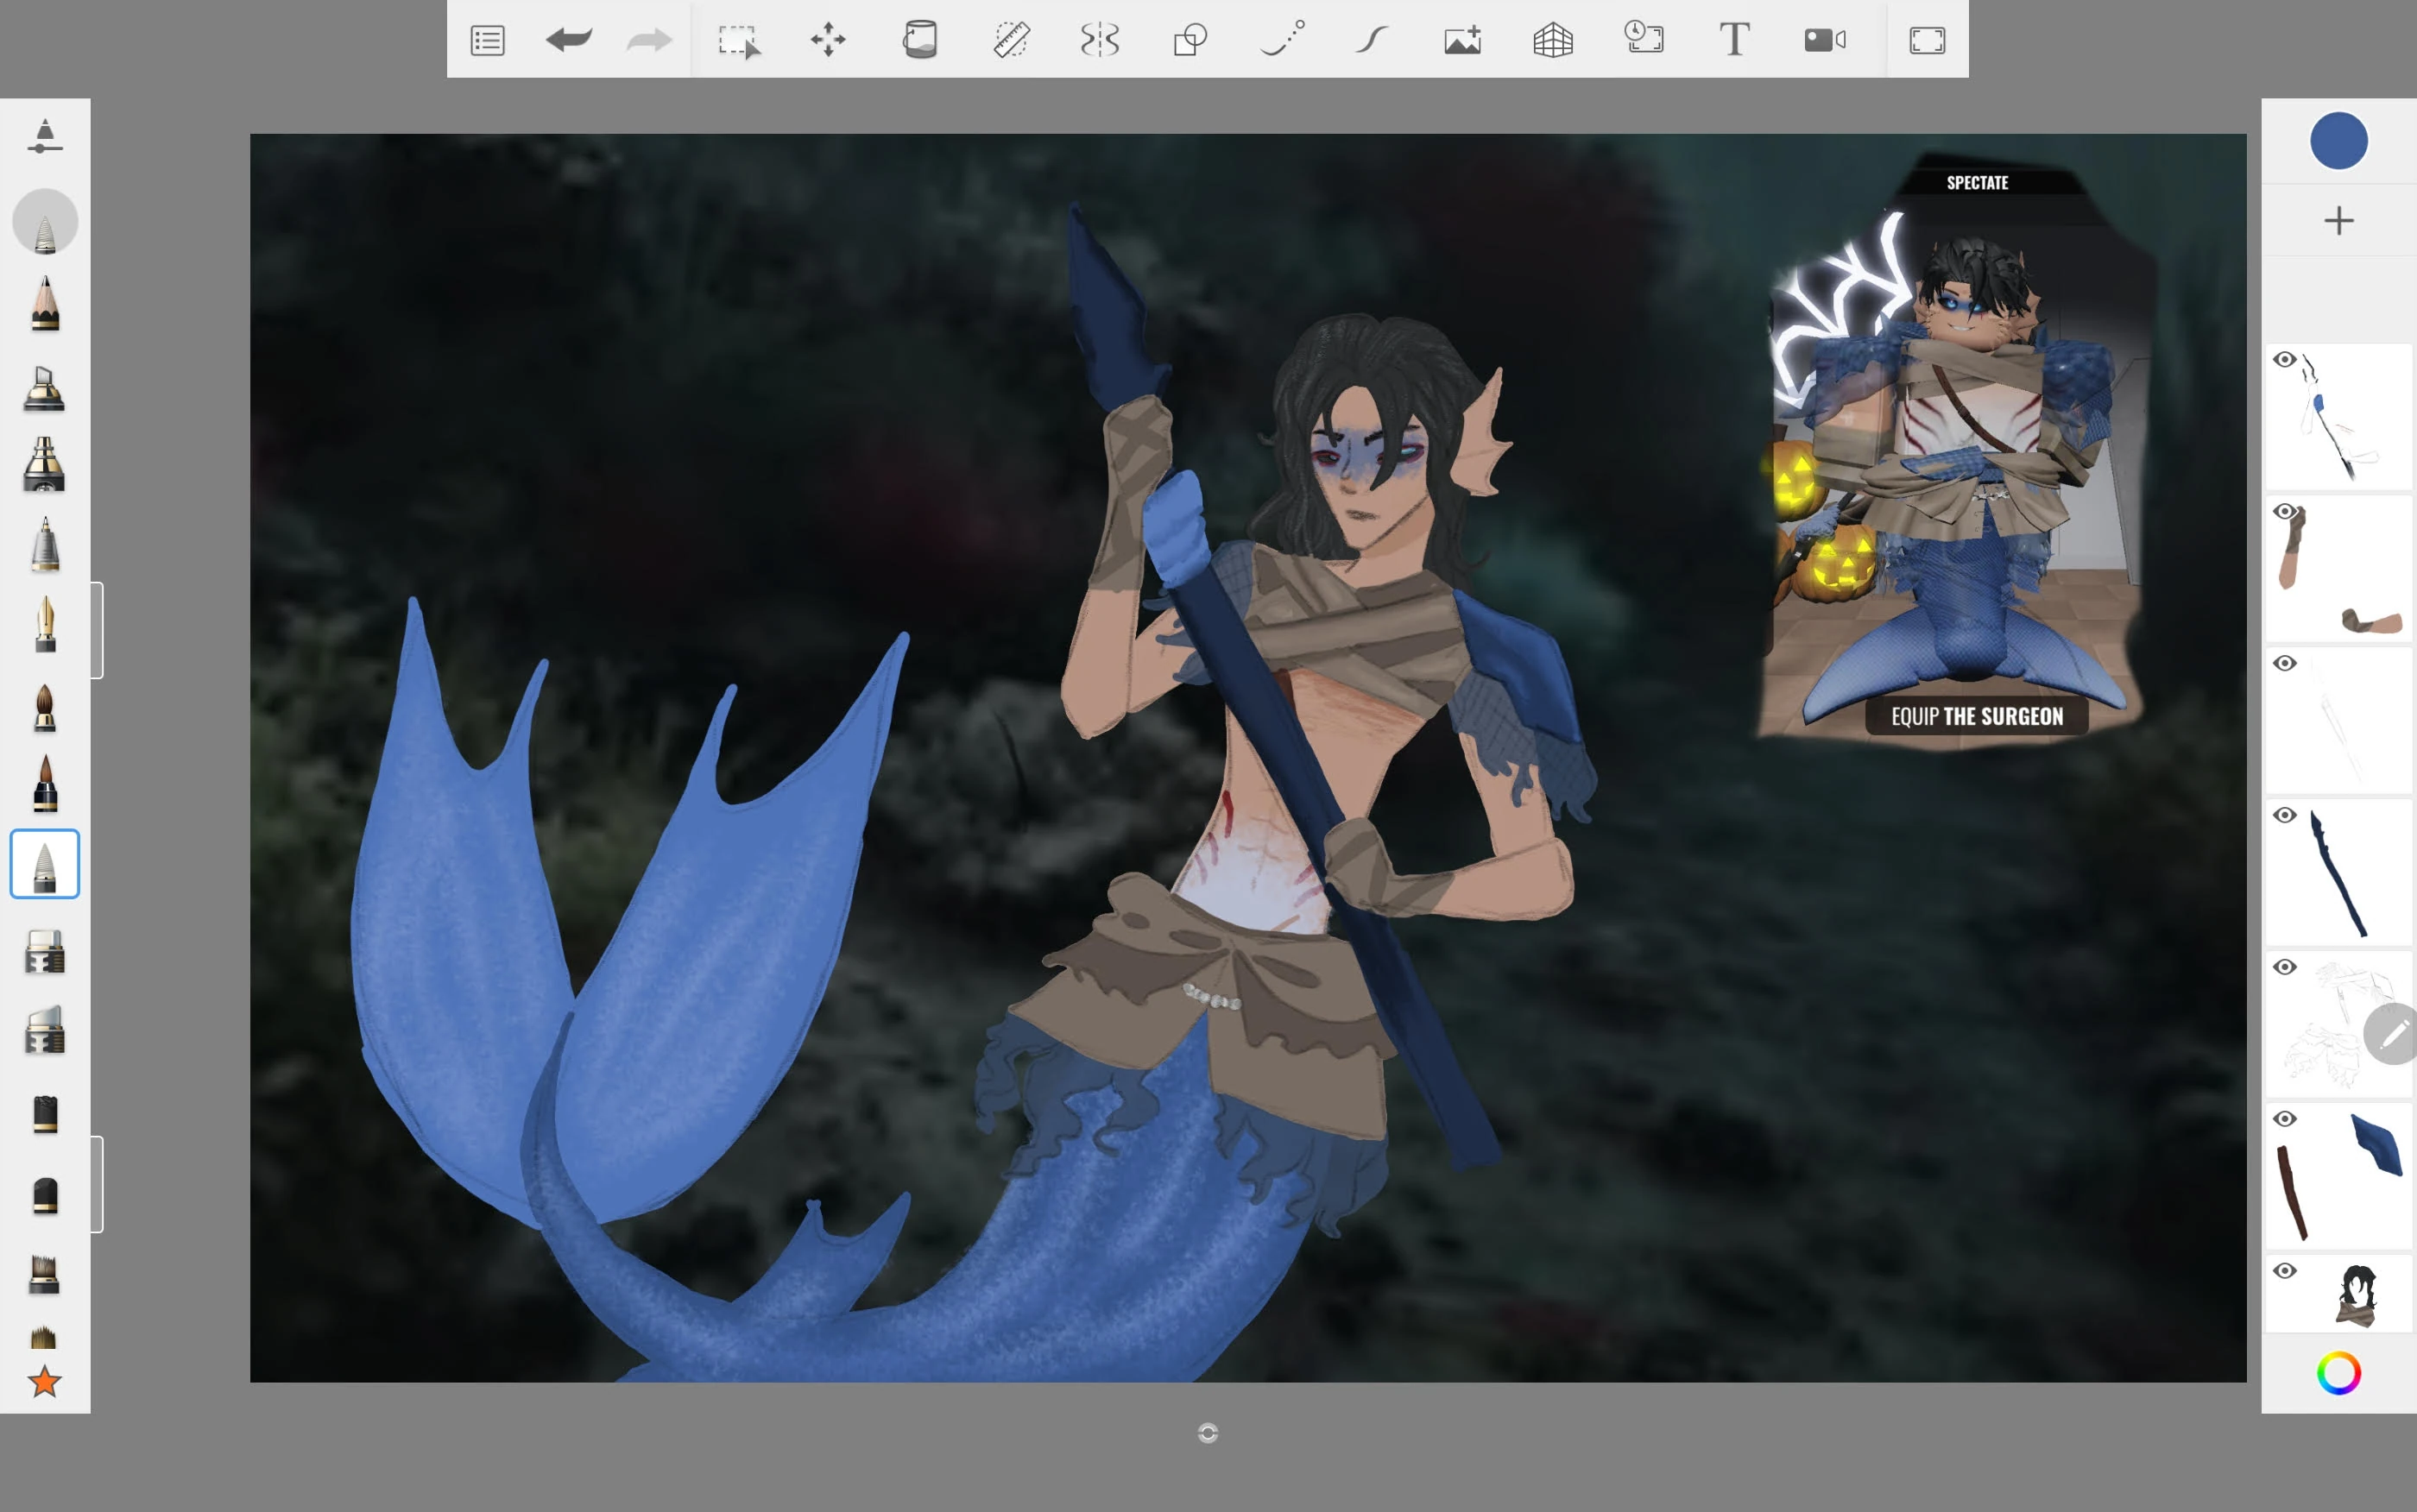
Task: Open the brush library star icon
Action: pyautogui.click(x=44, y=1382)
